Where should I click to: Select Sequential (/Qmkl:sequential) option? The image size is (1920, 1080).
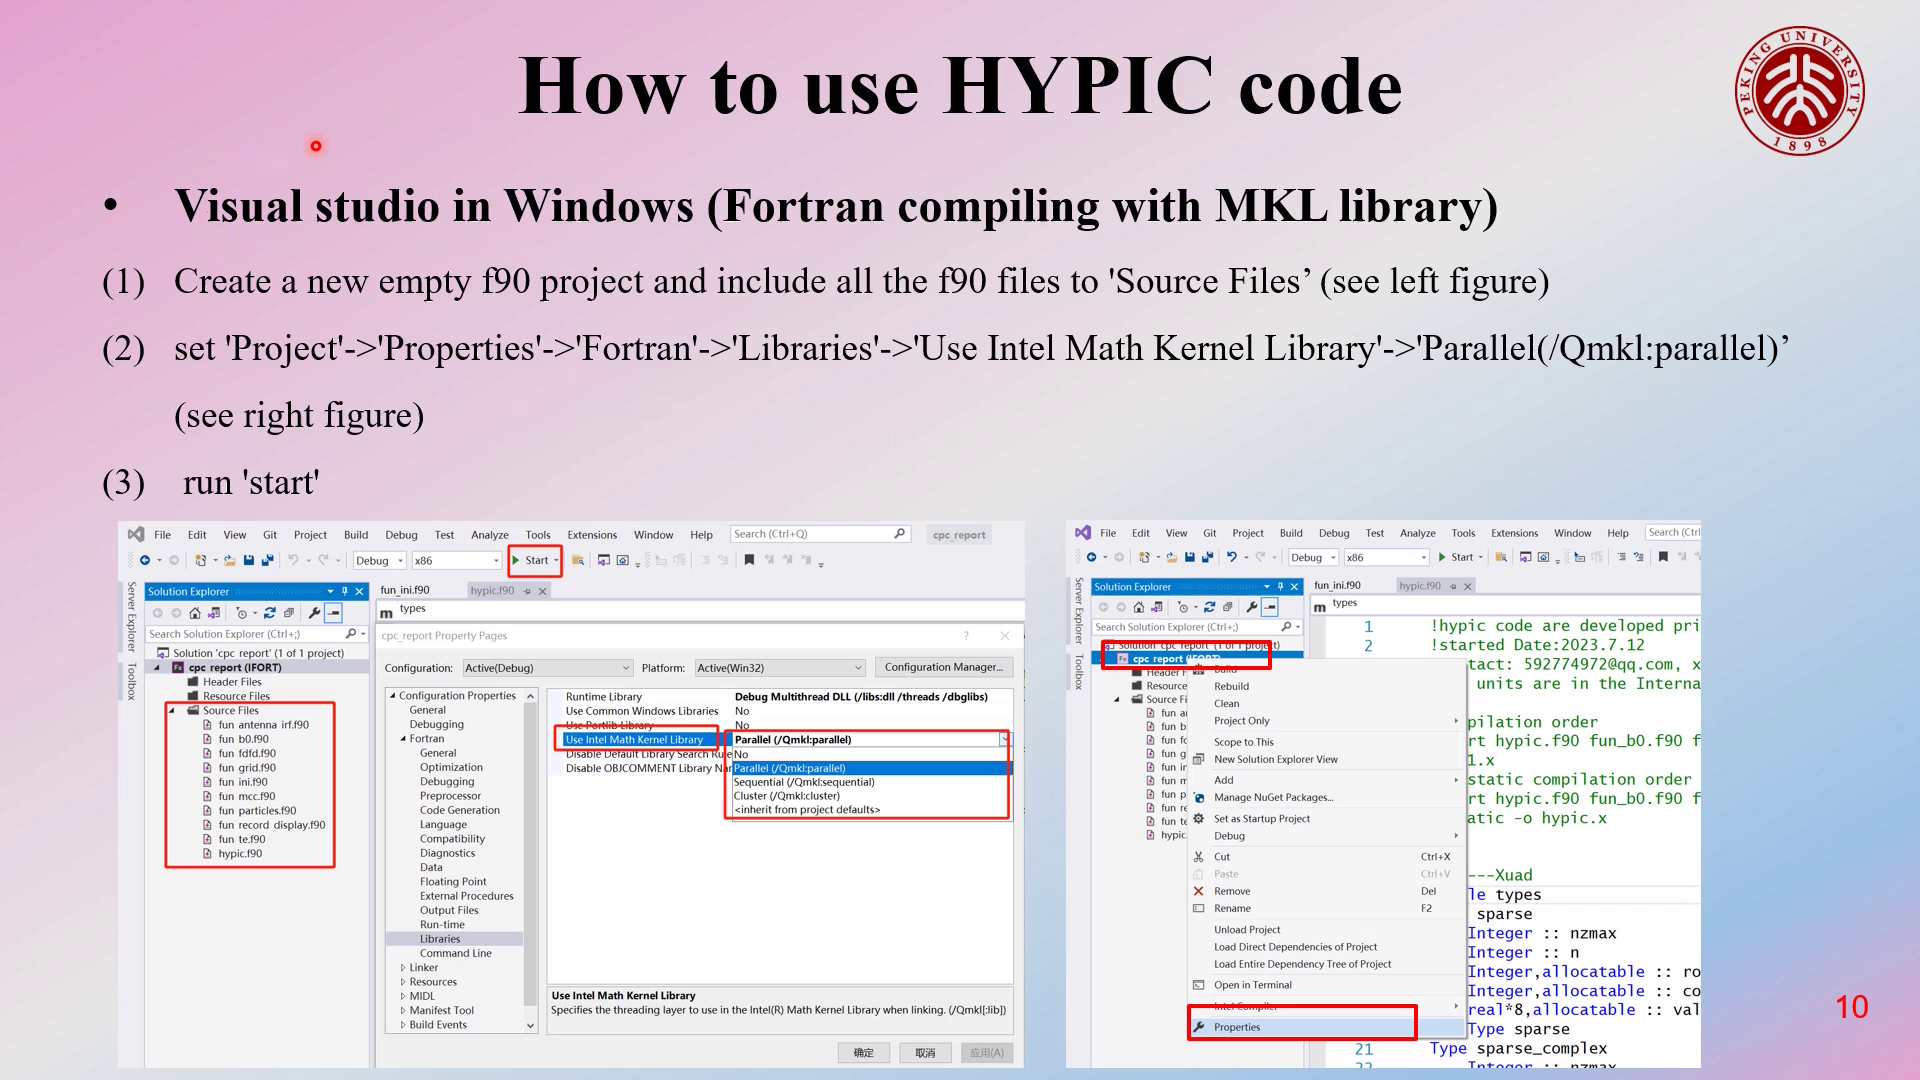coord(804,782)
